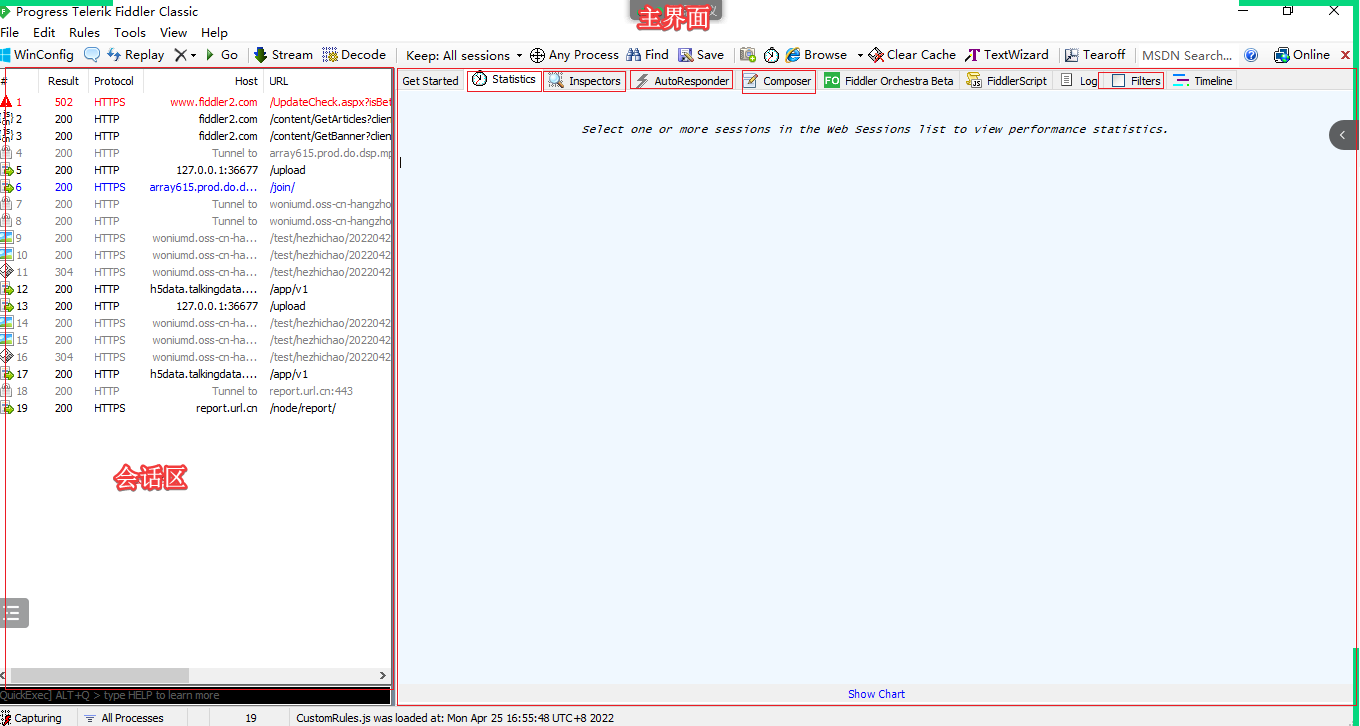Select session 12 h5data.talkingdata /app/v1
This screenshot has width=1360, height=726.
(x=196, y=289)
